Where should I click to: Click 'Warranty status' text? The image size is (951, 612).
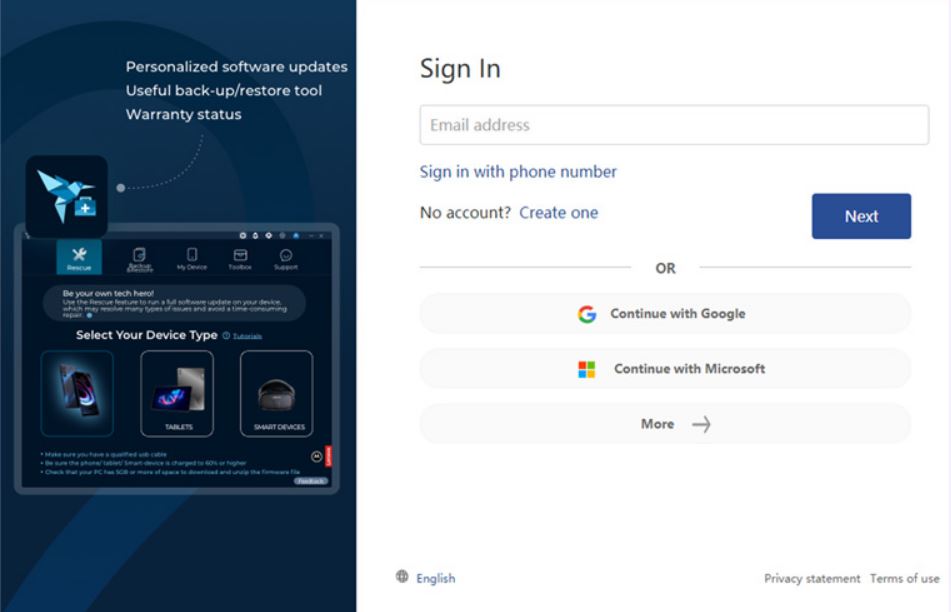pos(183,114)
